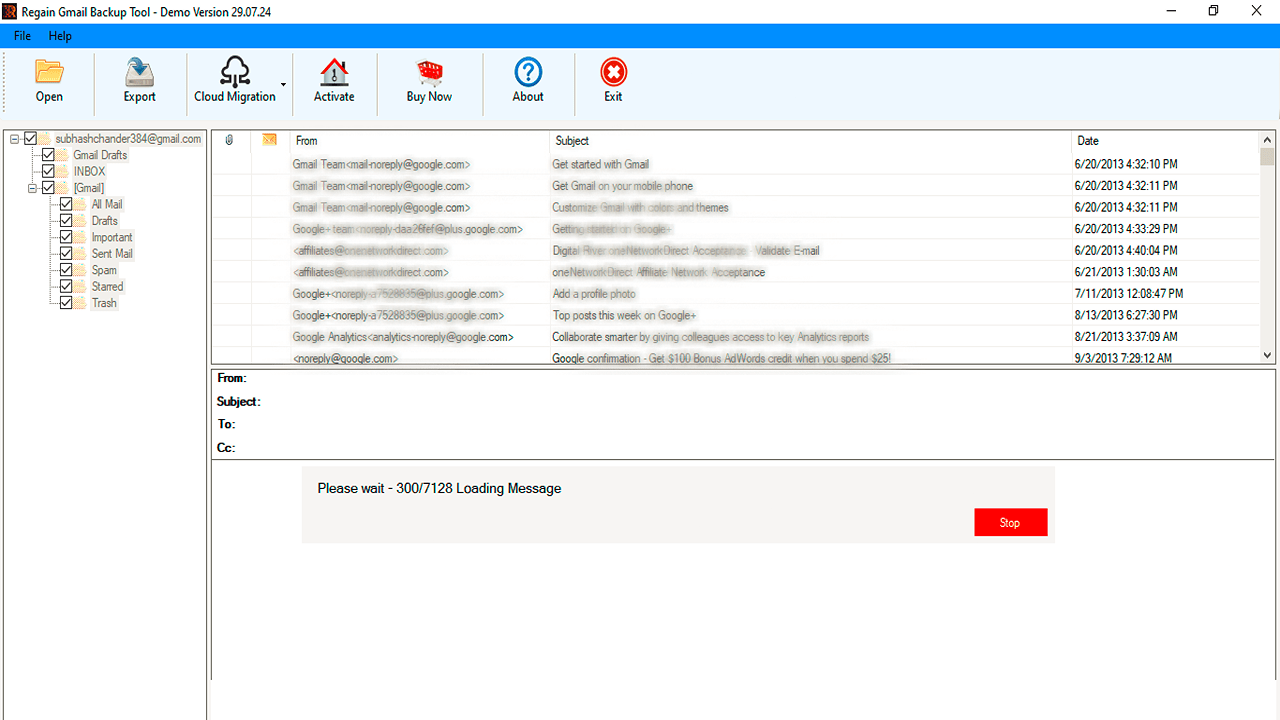Open the 'Top posts this week on Google+' message
Screen dimensions: 1280x720
click(736, 315)
